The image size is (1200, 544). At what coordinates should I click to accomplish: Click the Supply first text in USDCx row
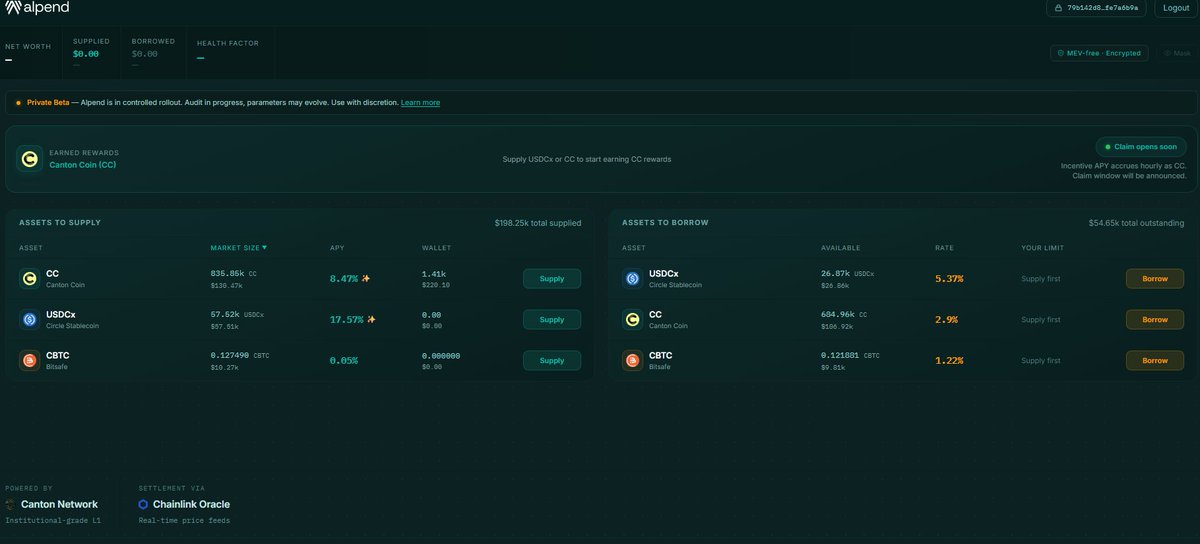(x=1040, y=279)
